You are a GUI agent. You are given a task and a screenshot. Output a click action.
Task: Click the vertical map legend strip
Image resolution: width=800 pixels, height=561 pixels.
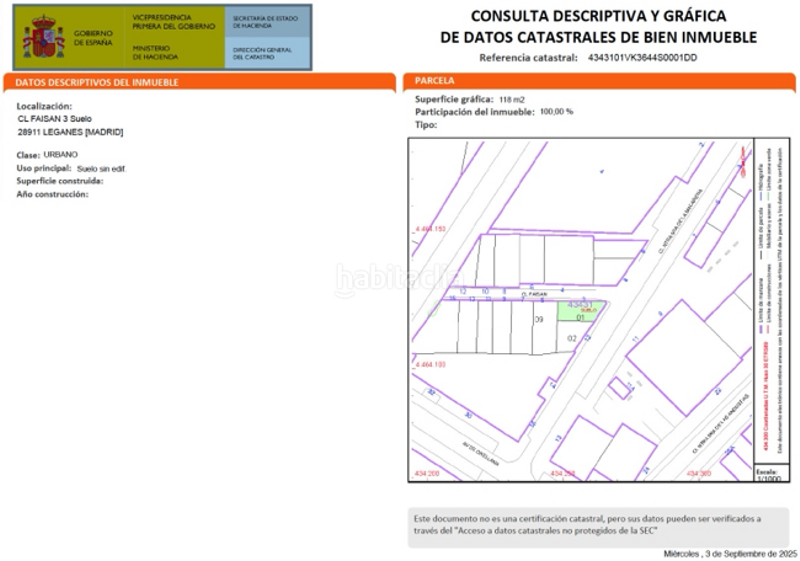tap(767, 300)
